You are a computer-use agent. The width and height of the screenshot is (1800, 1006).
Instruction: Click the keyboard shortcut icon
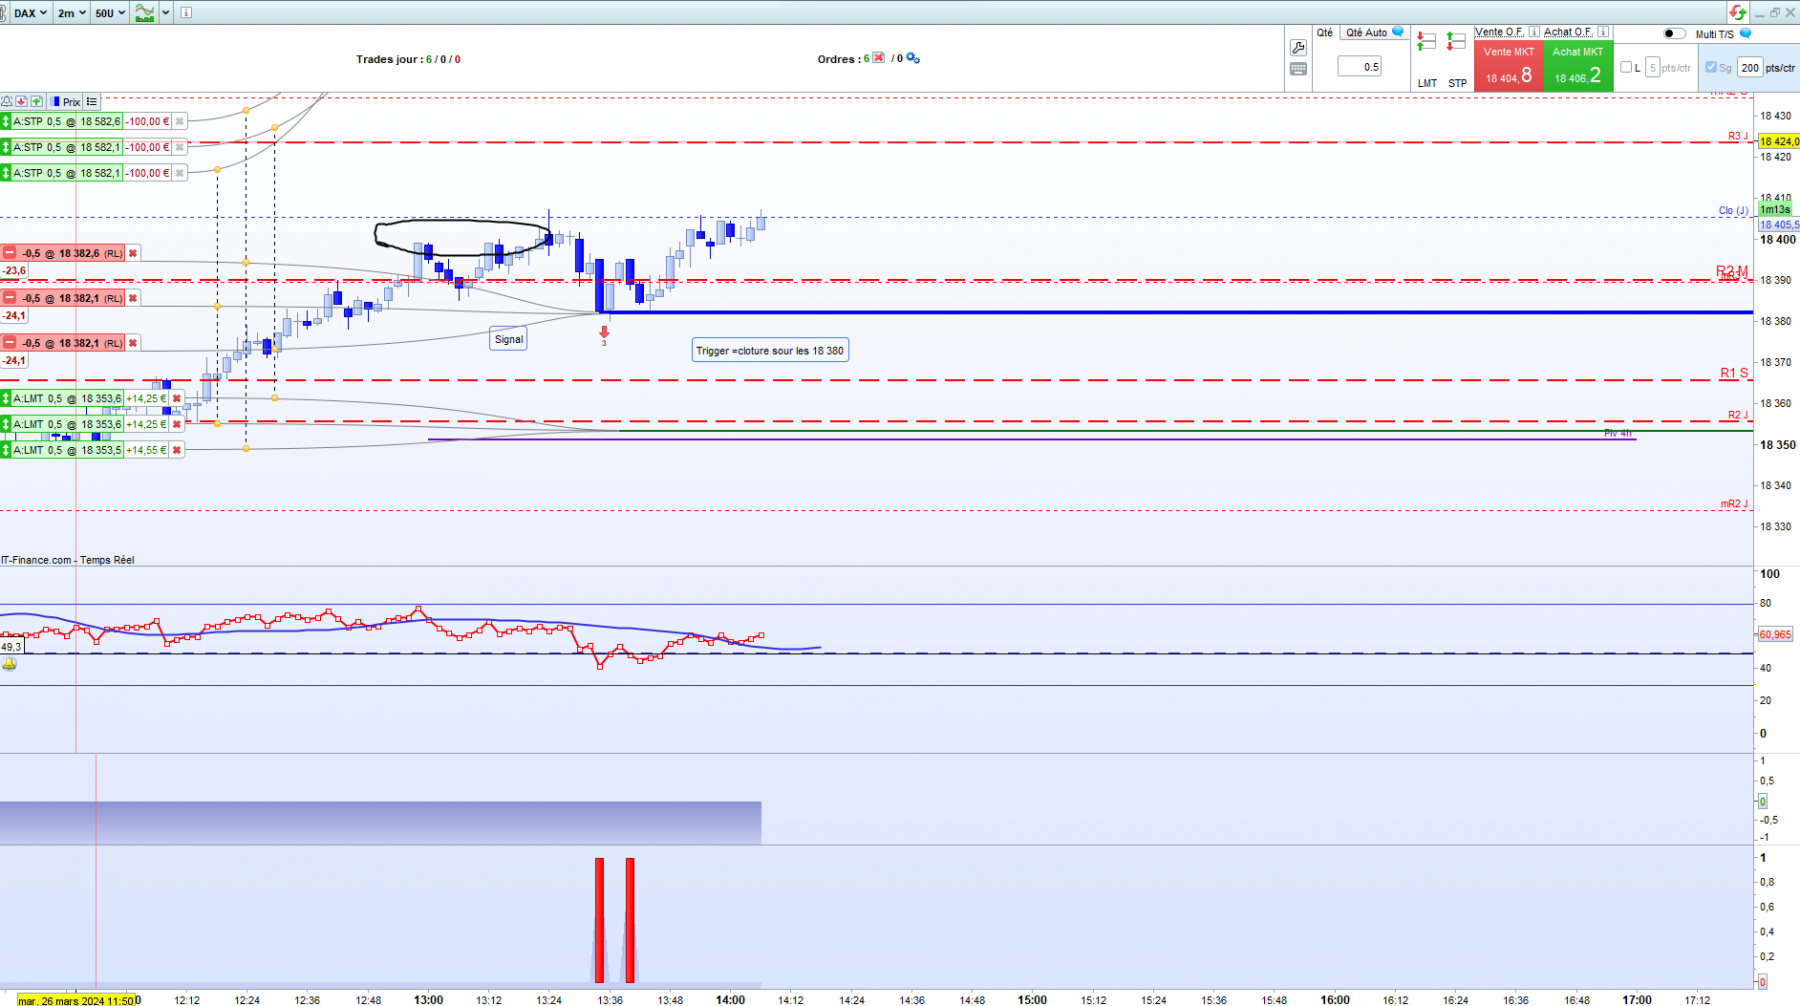pos(1298,69)
